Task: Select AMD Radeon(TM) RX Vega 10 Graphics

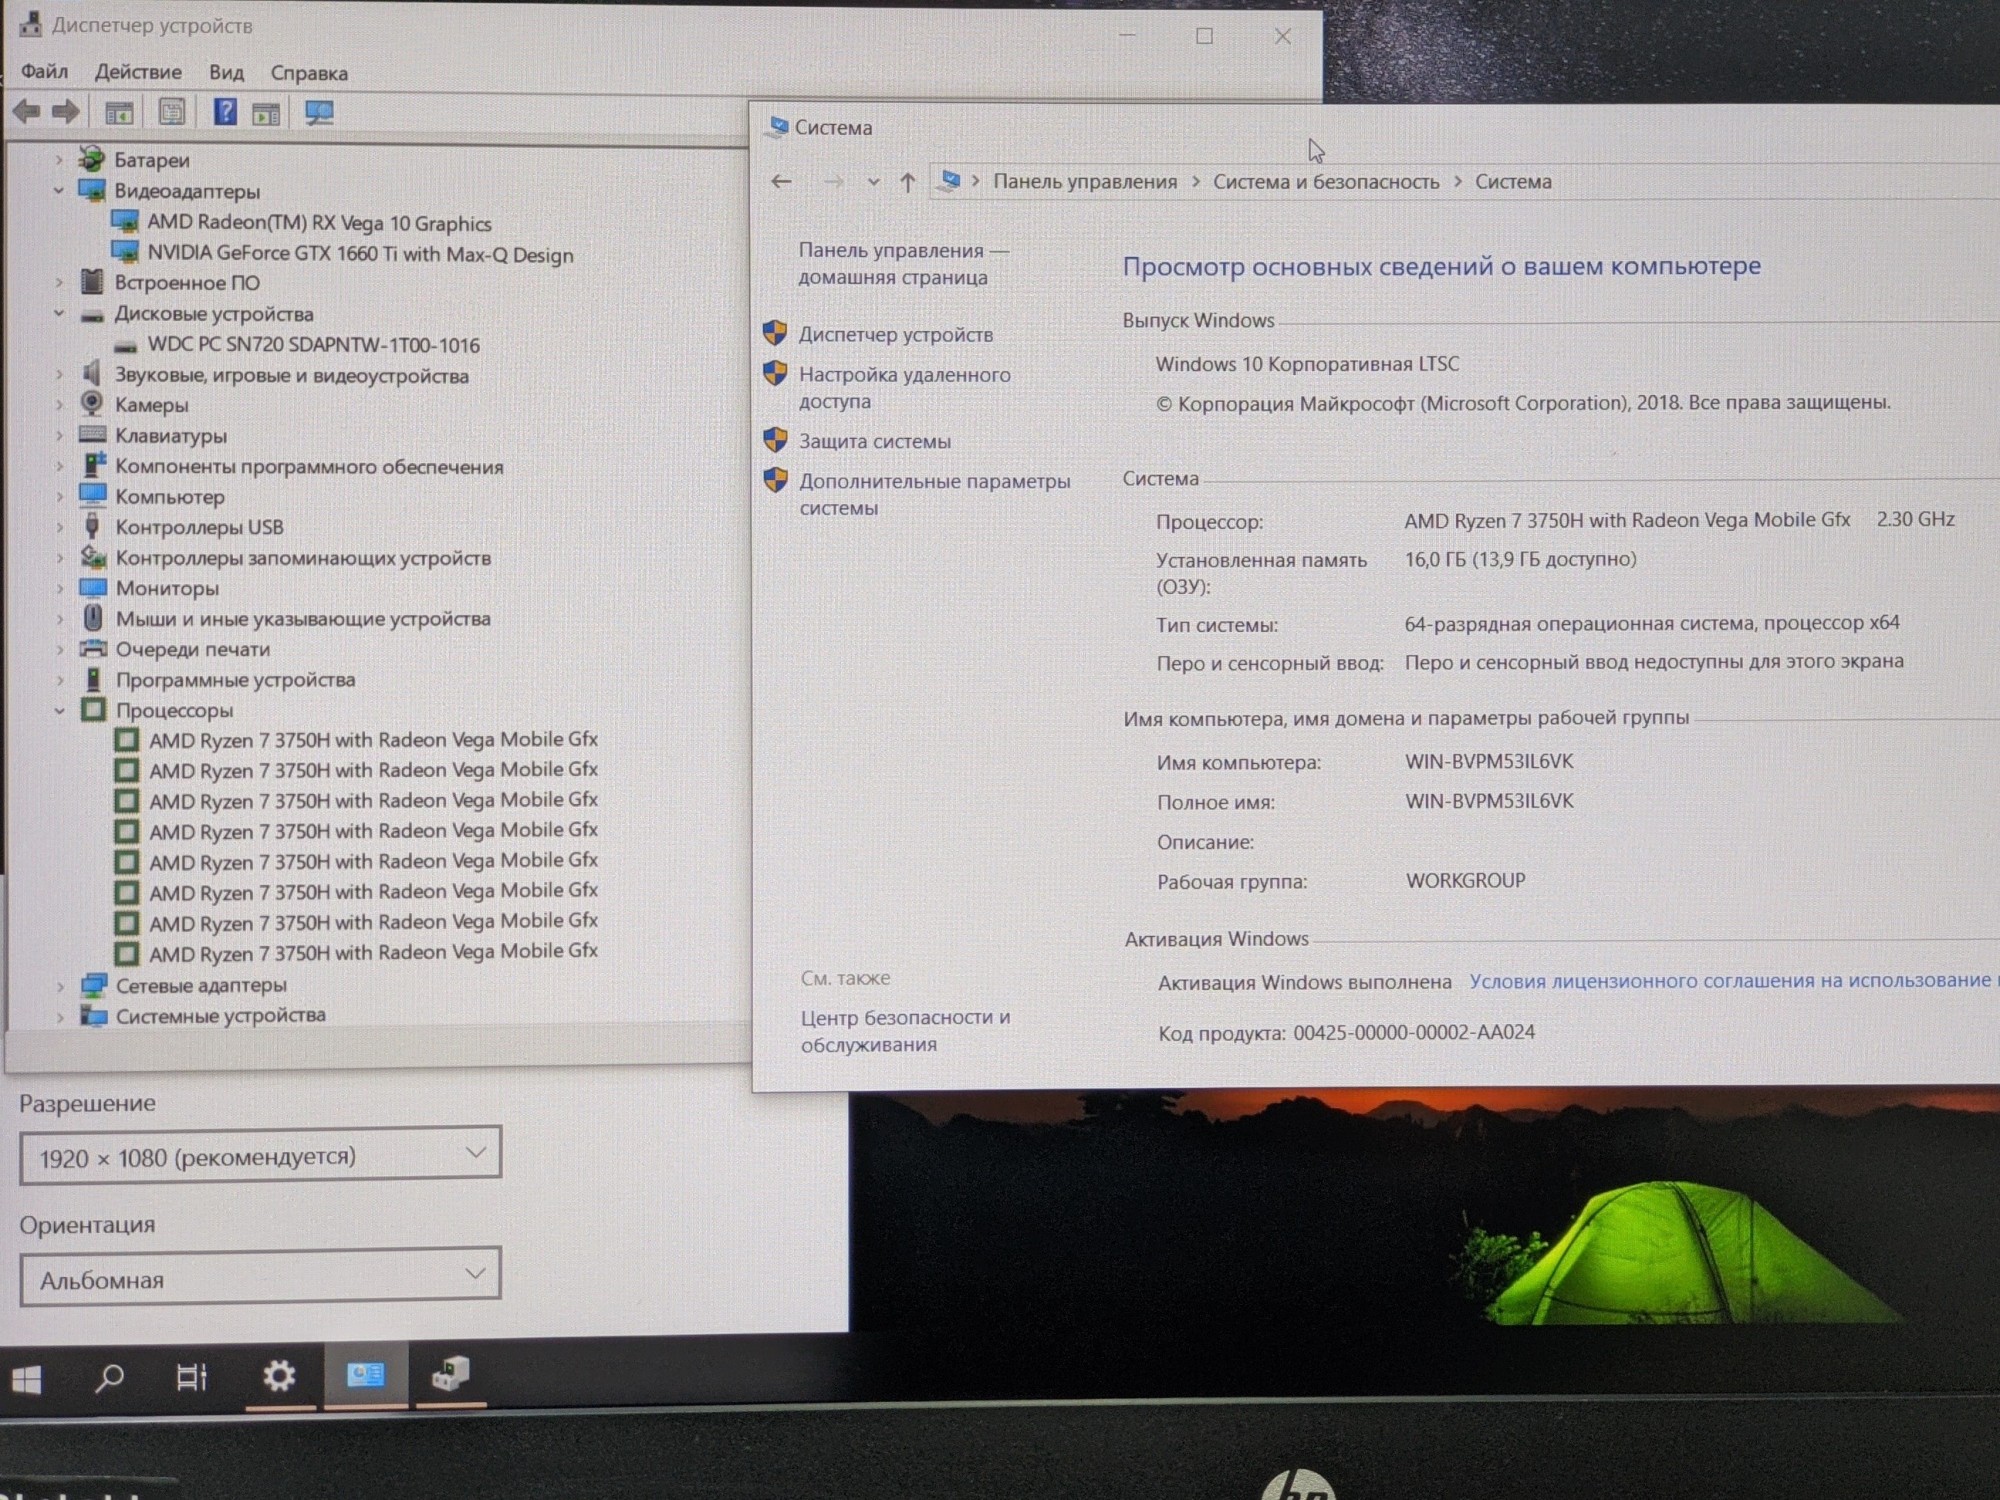Action: pos(319,223)
